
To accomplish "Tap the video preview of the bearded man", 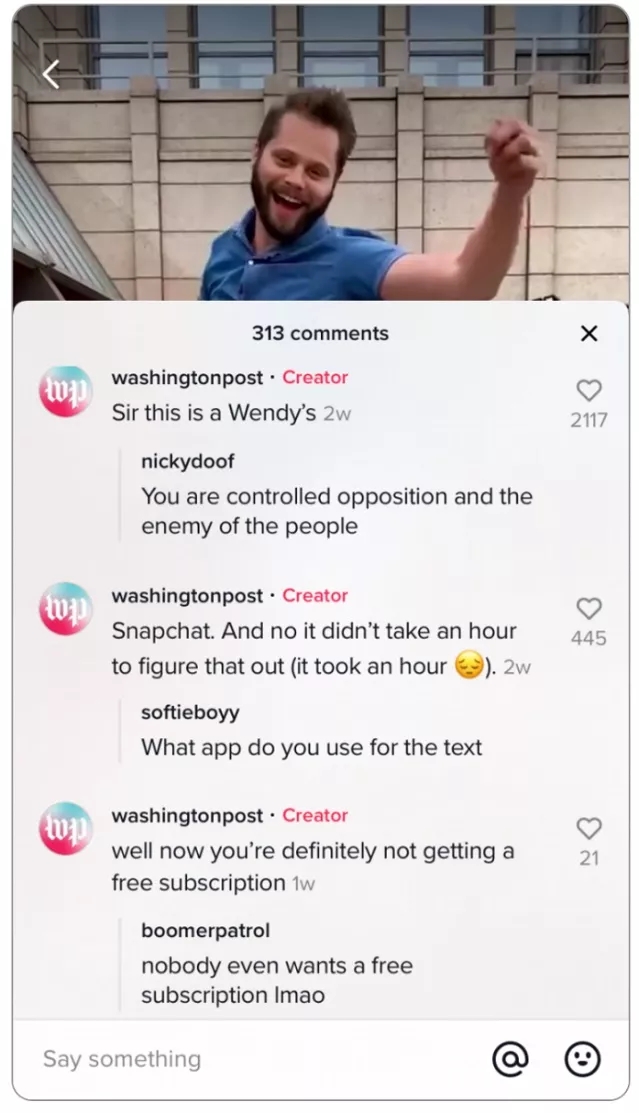I will pos(320,153).
